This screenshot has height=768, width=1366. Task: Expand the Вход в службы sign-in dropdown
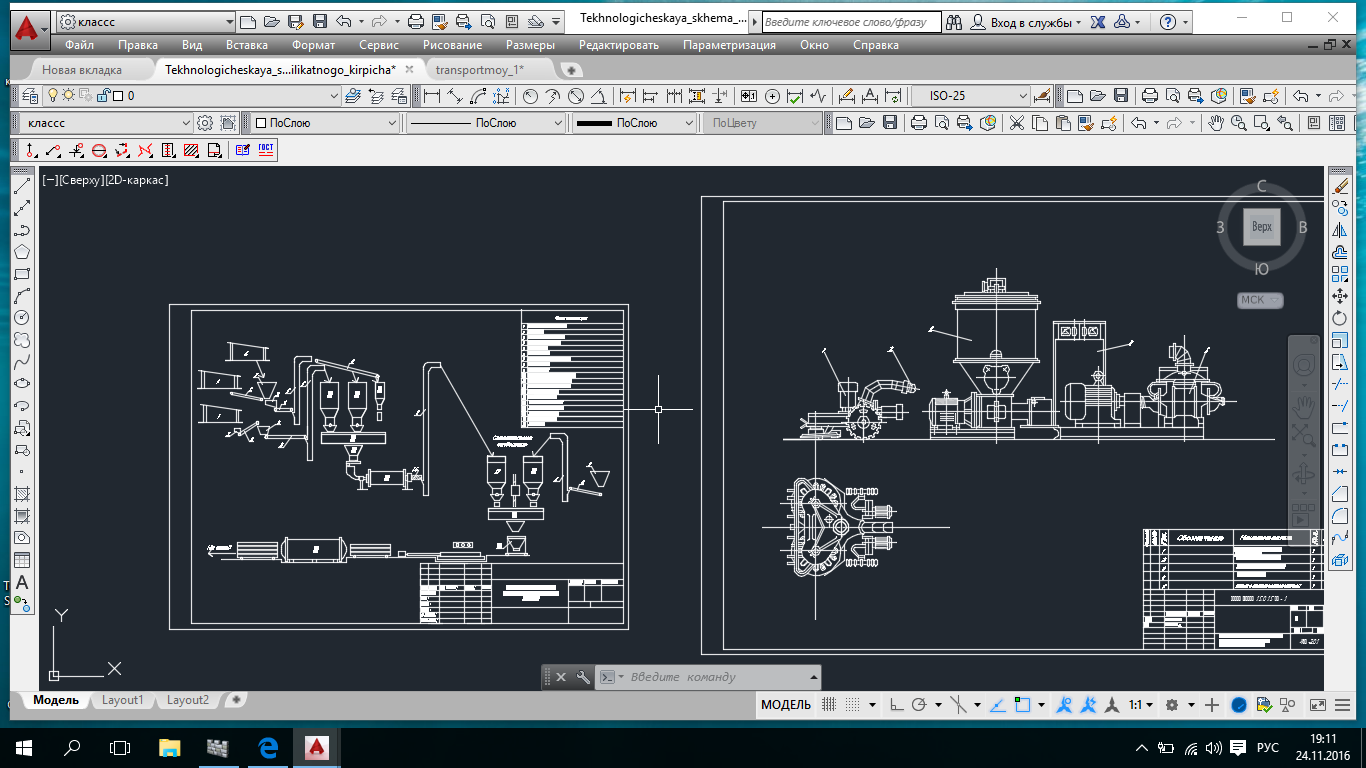pyautogui.click(x=1077, y=22)
